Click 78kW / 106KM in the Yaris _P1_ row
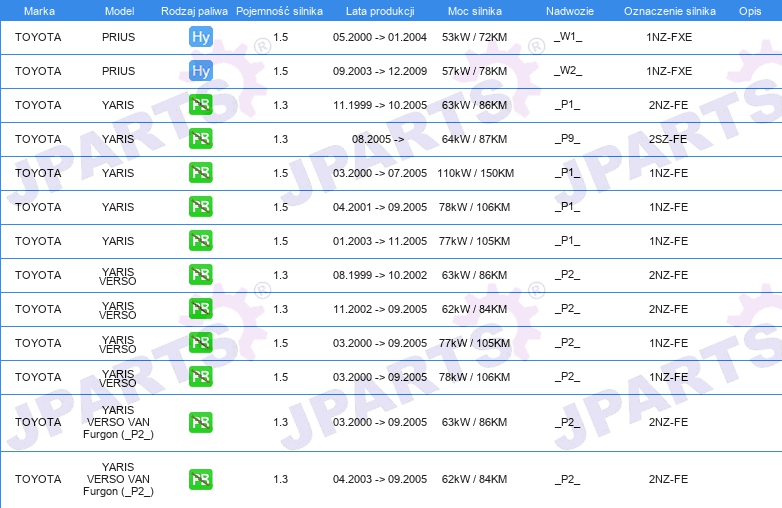Image resolution: width=782 pixels, height=508 pixels. coord(474,206)
